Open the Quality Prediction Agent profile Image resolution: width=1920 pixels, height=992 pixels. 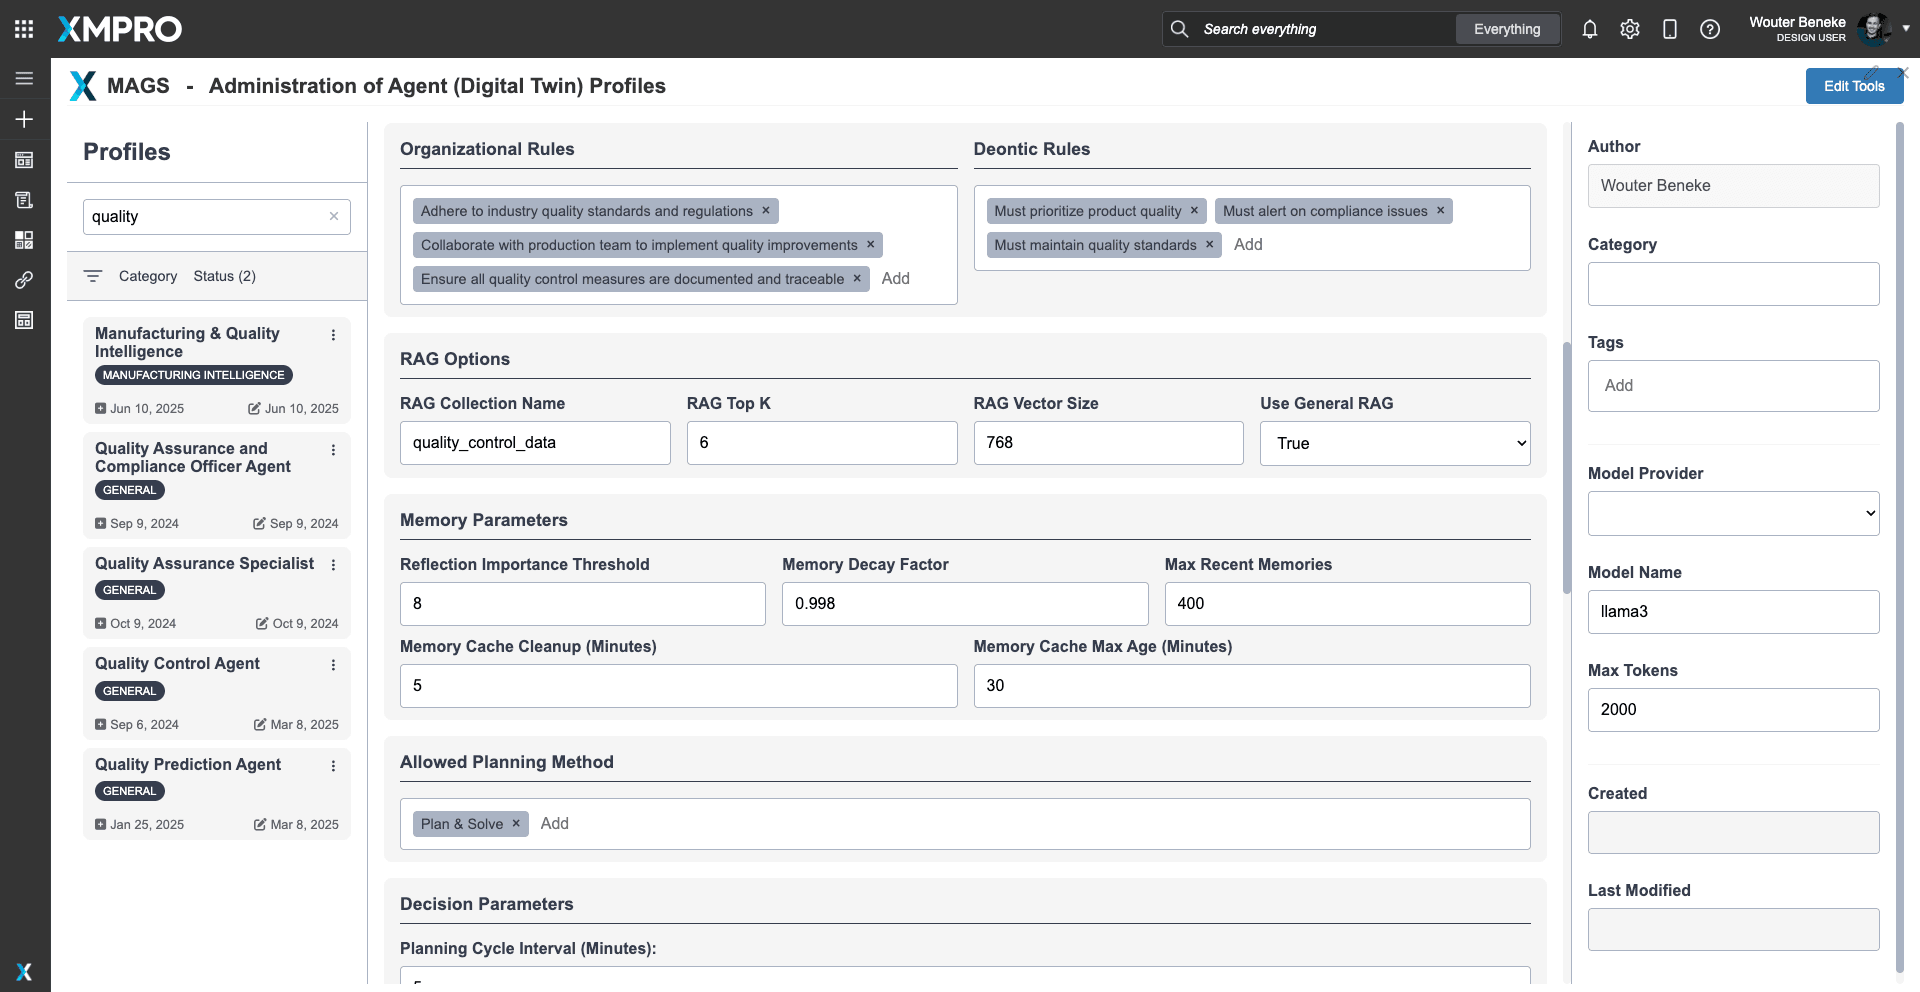pyautogui.click(x=188, y=765)
